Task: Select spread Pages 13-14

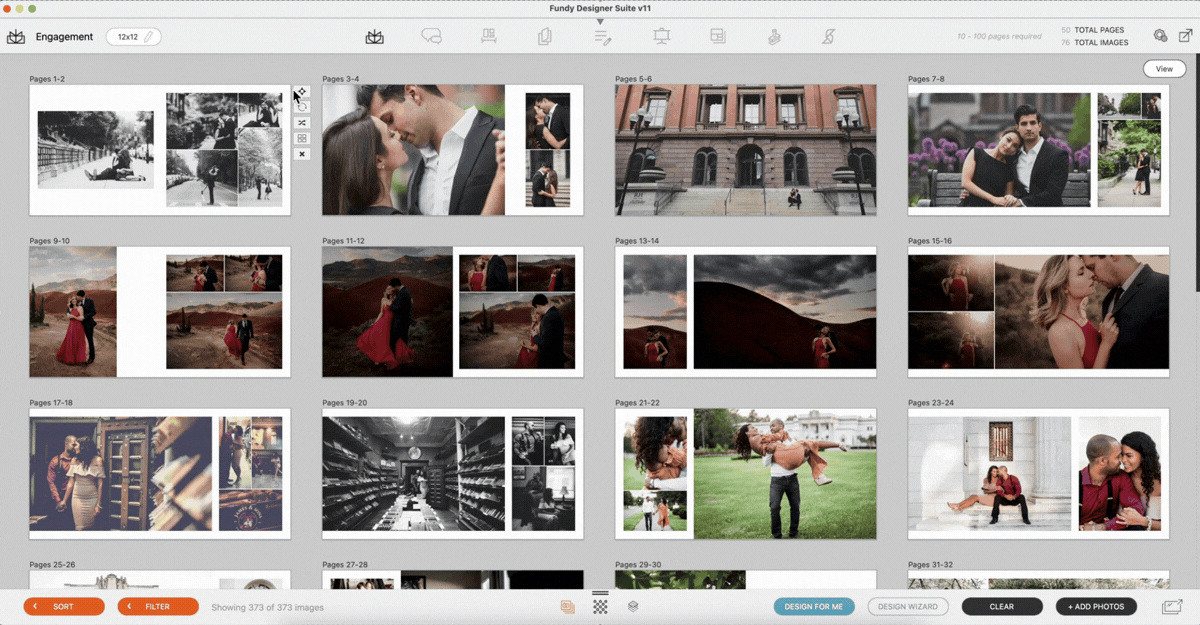Action: pyautogui.click(x=746, y=312)
